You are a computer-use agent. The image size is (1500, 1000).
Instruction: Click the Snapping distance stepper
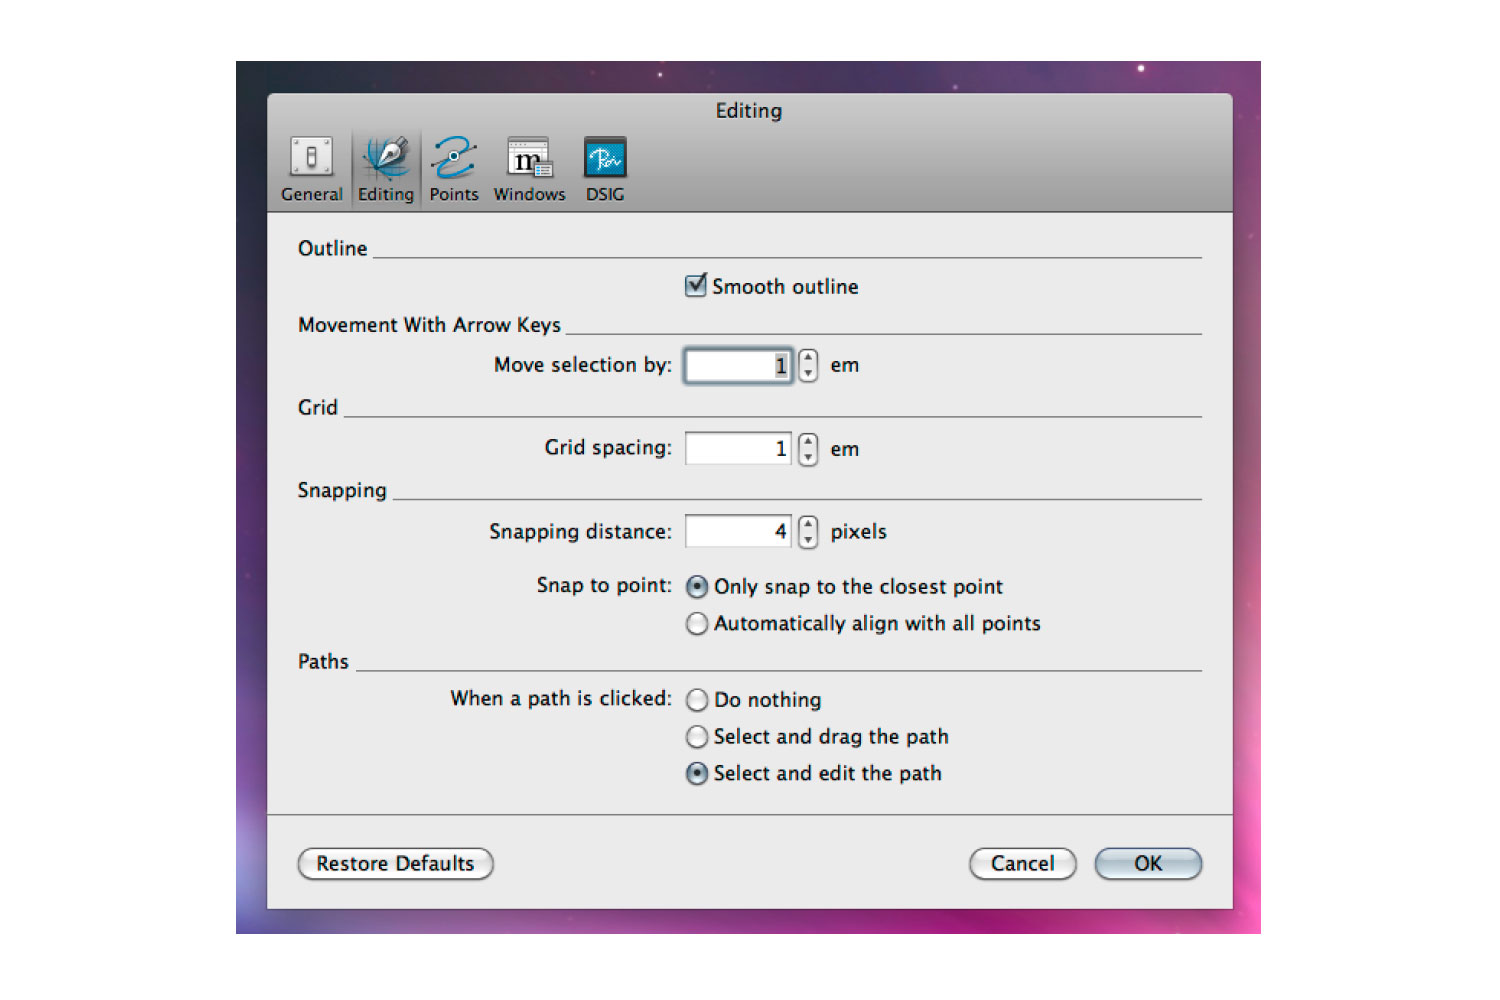click(x=808, y=532)
